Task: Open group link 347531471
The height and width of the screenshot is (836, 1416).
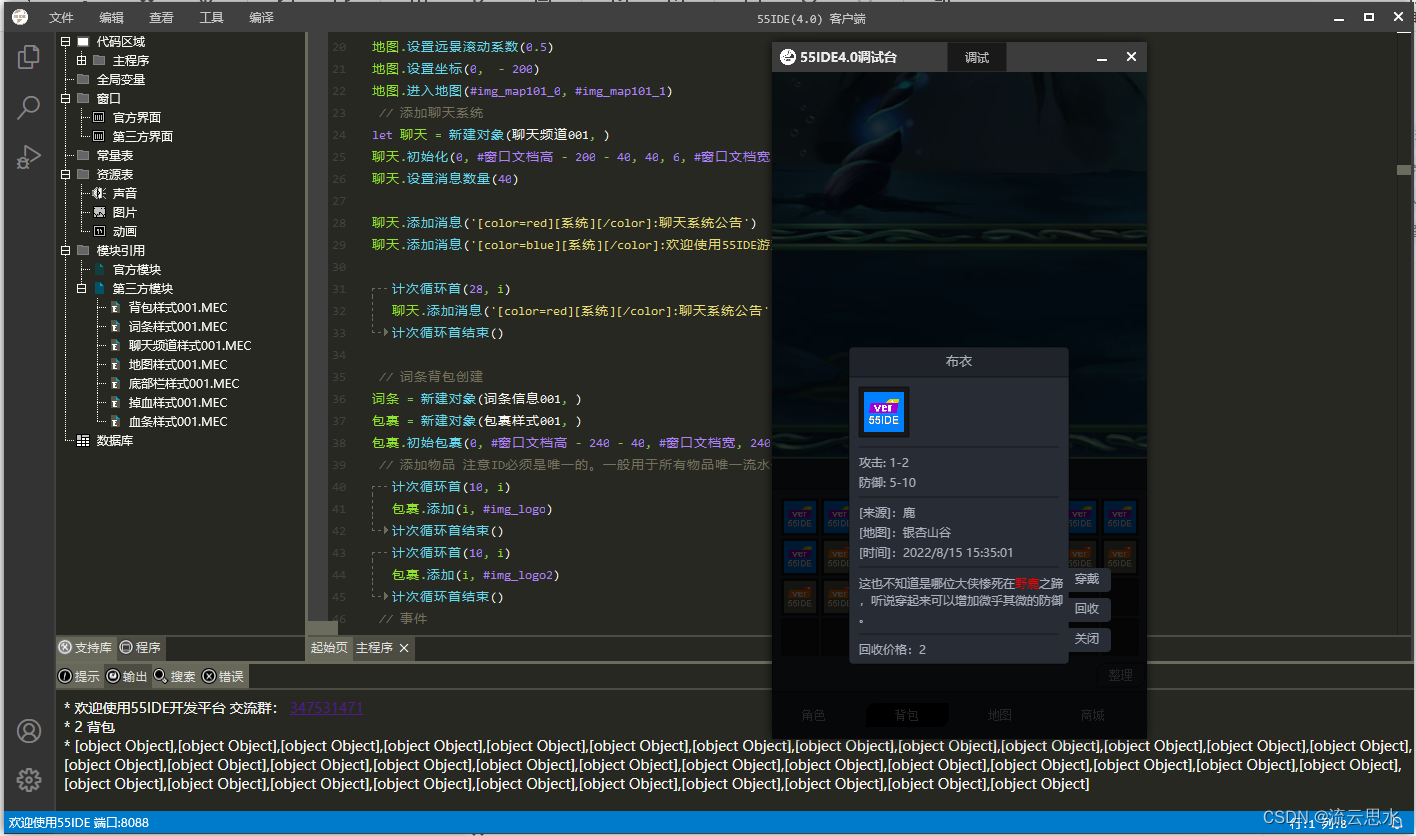Action: pos(326,708)
